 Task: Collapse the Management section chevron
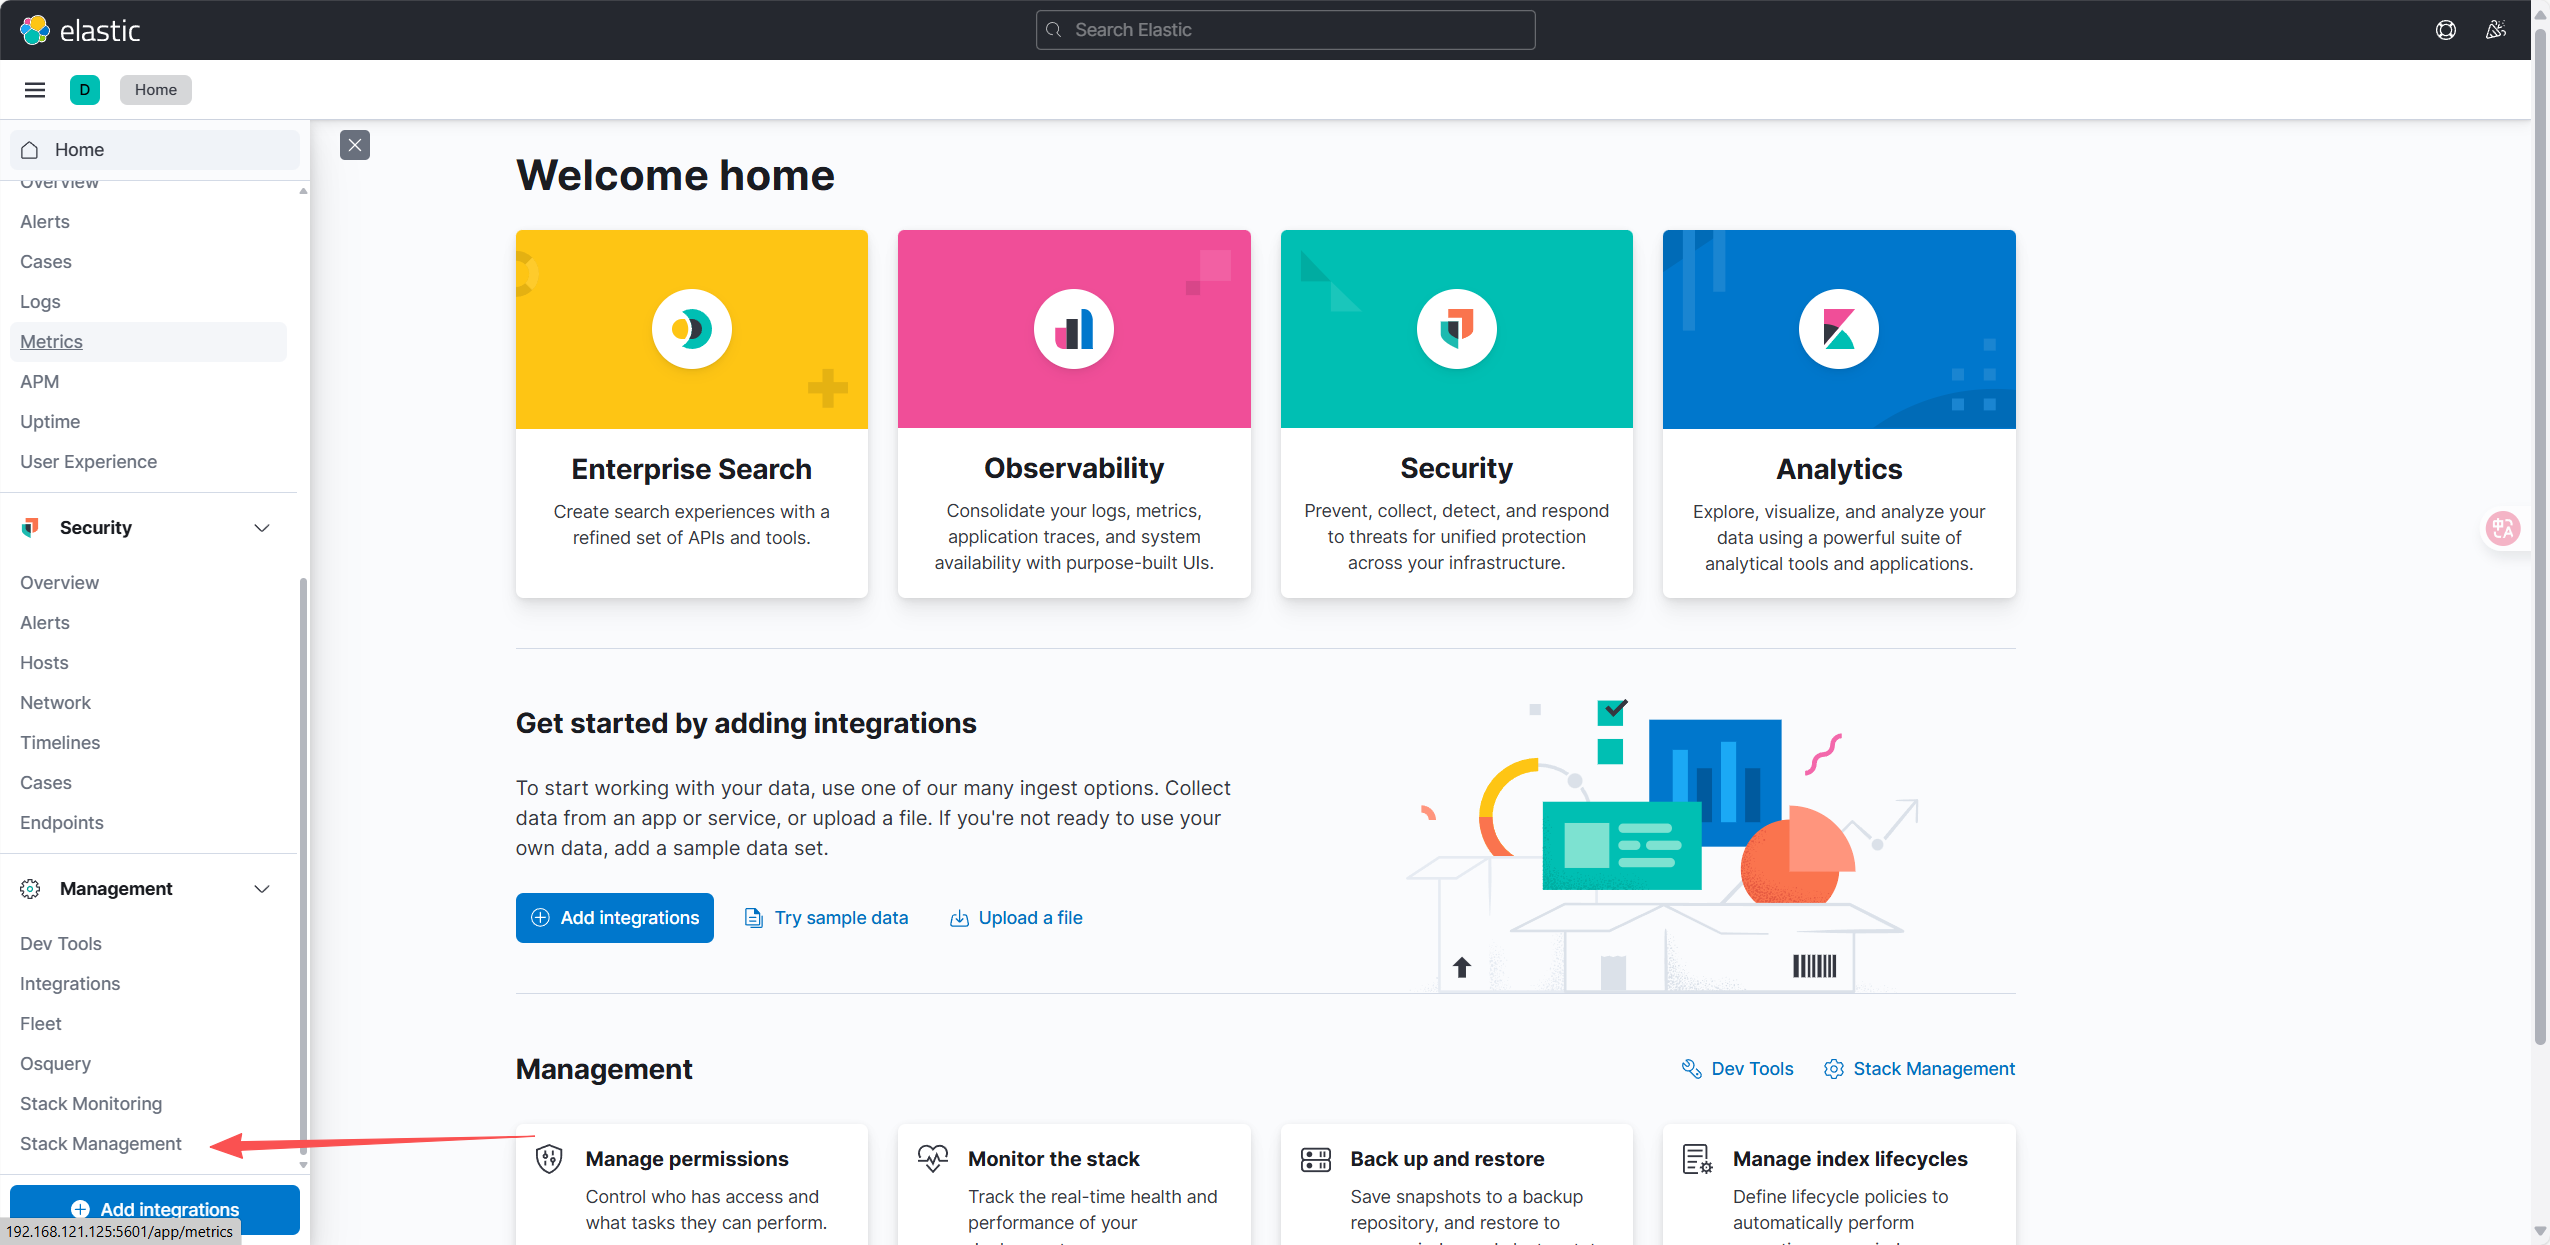pos(262,888)
